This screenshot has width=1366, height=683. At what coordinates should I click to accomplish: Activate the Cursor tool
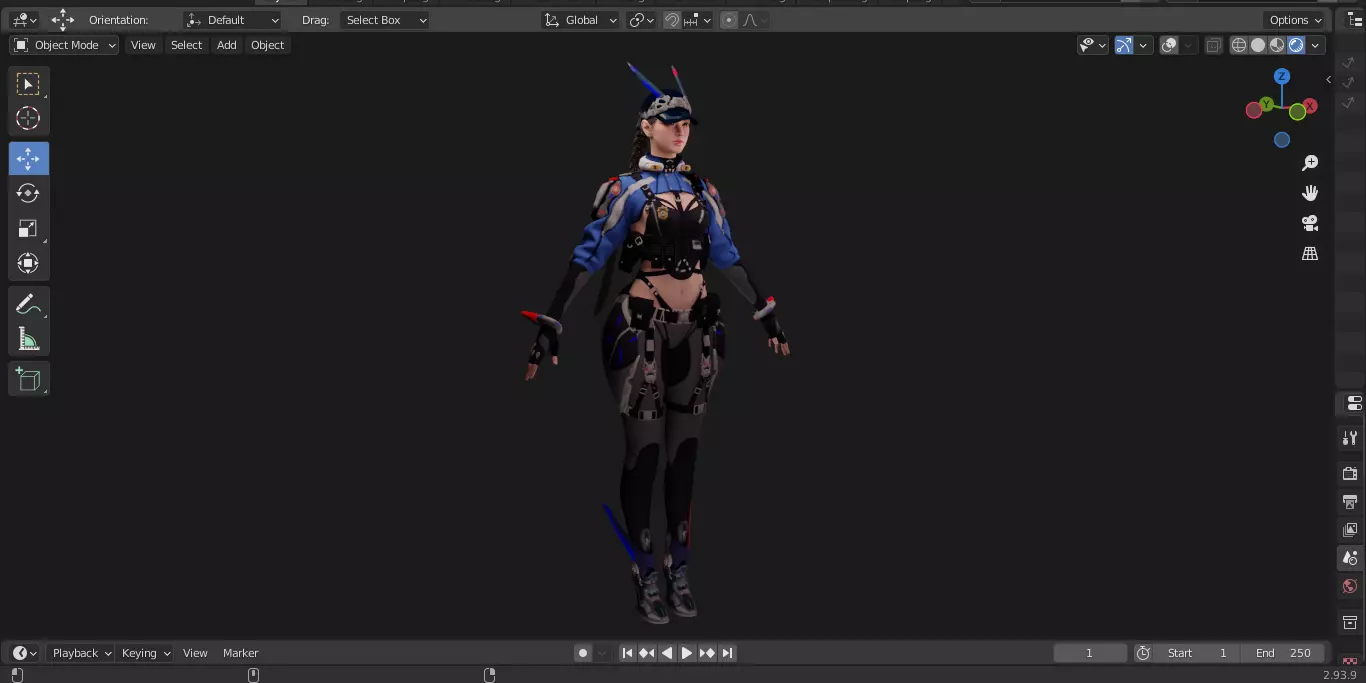pyautogui.click(x=28, y=118)
